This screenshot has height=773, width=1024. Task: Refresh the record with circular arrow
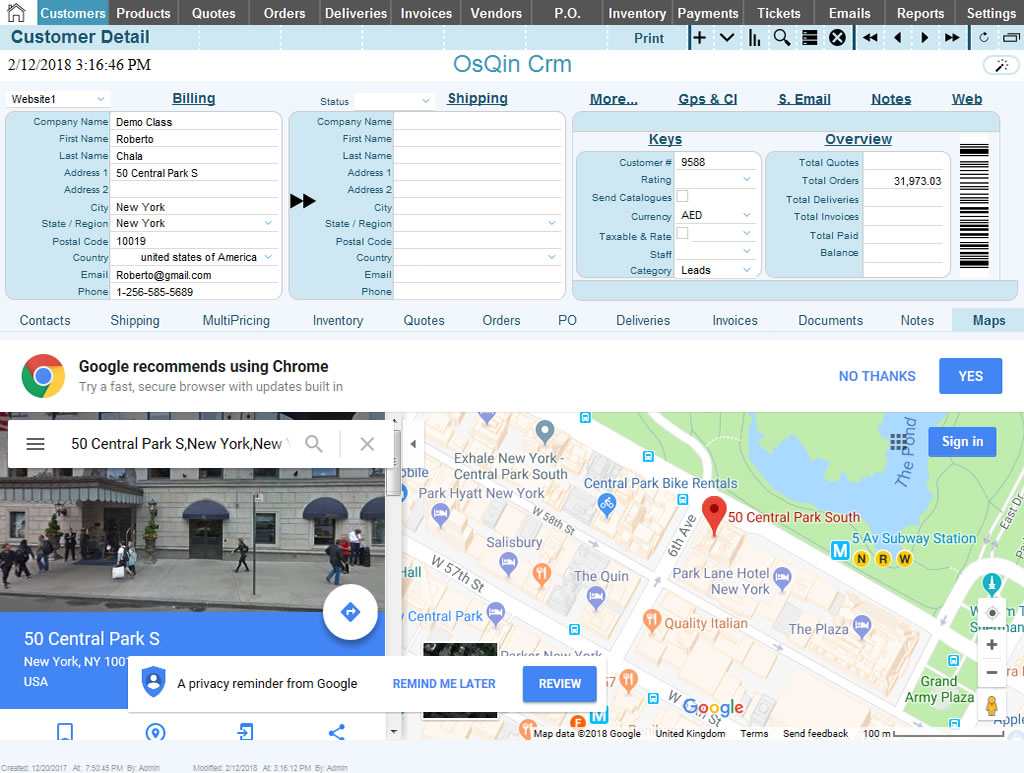(x=984, y=38)
